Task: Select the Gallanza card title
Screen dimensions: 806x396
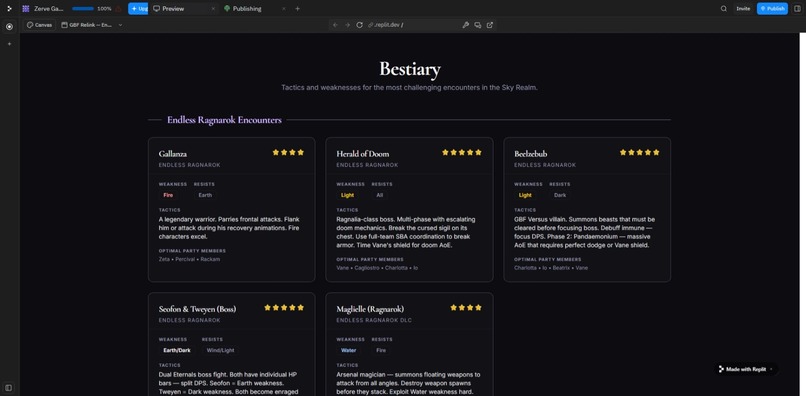Action: click(x=173, y=154)
